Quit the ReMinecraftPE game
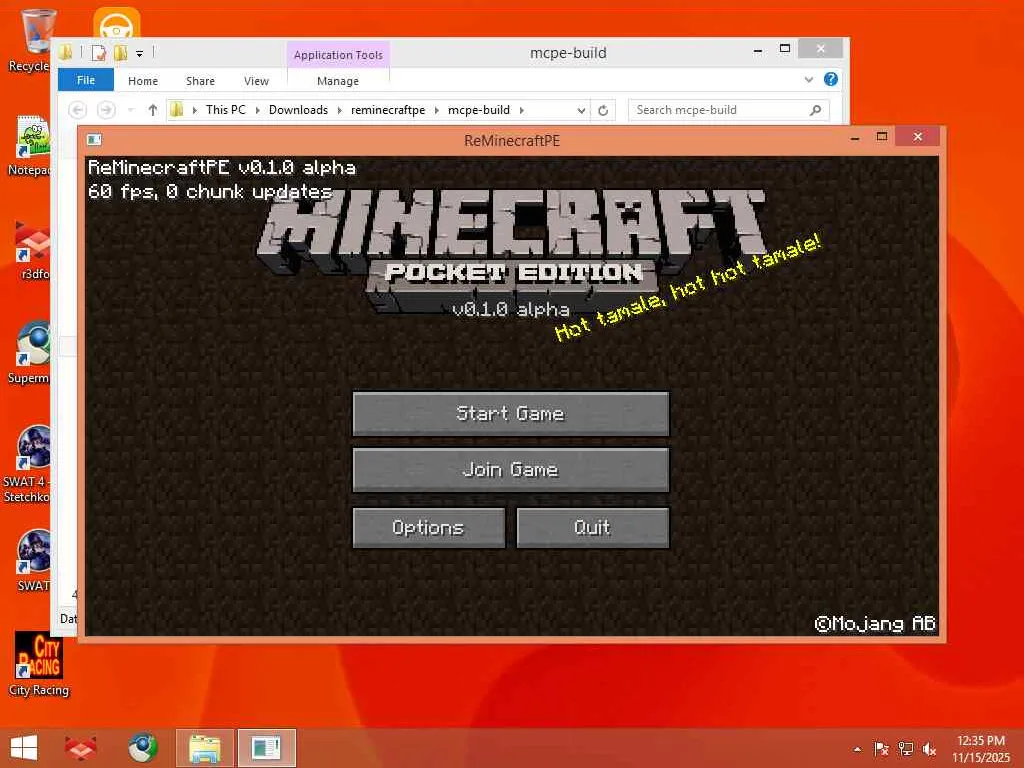1024x768 pixels. click(592, 527)
